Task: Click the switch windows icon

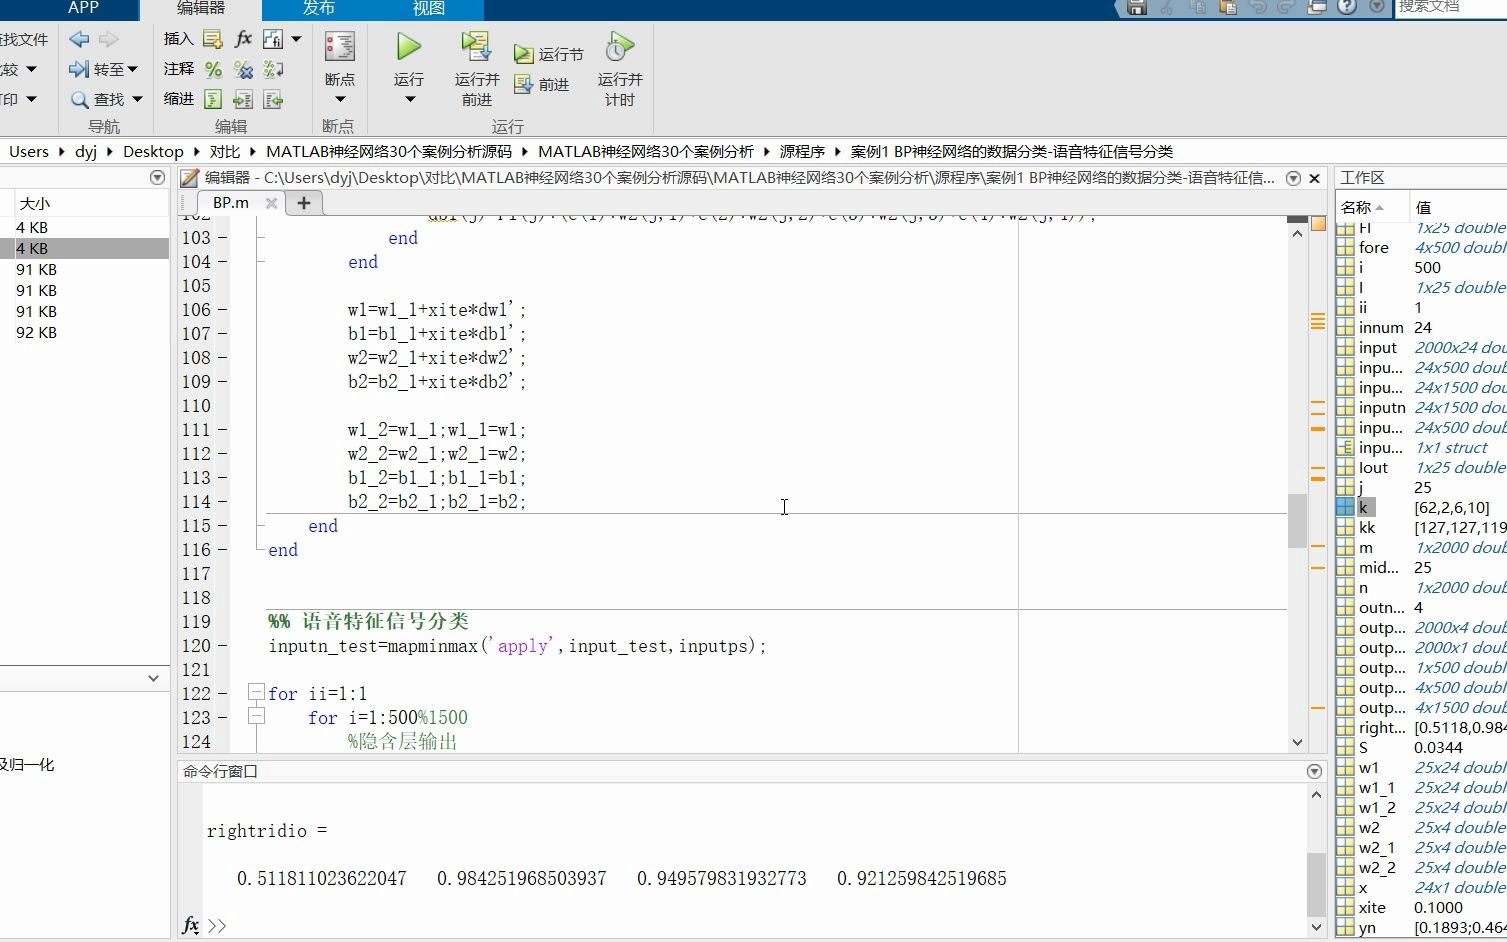Action: 1317,7
